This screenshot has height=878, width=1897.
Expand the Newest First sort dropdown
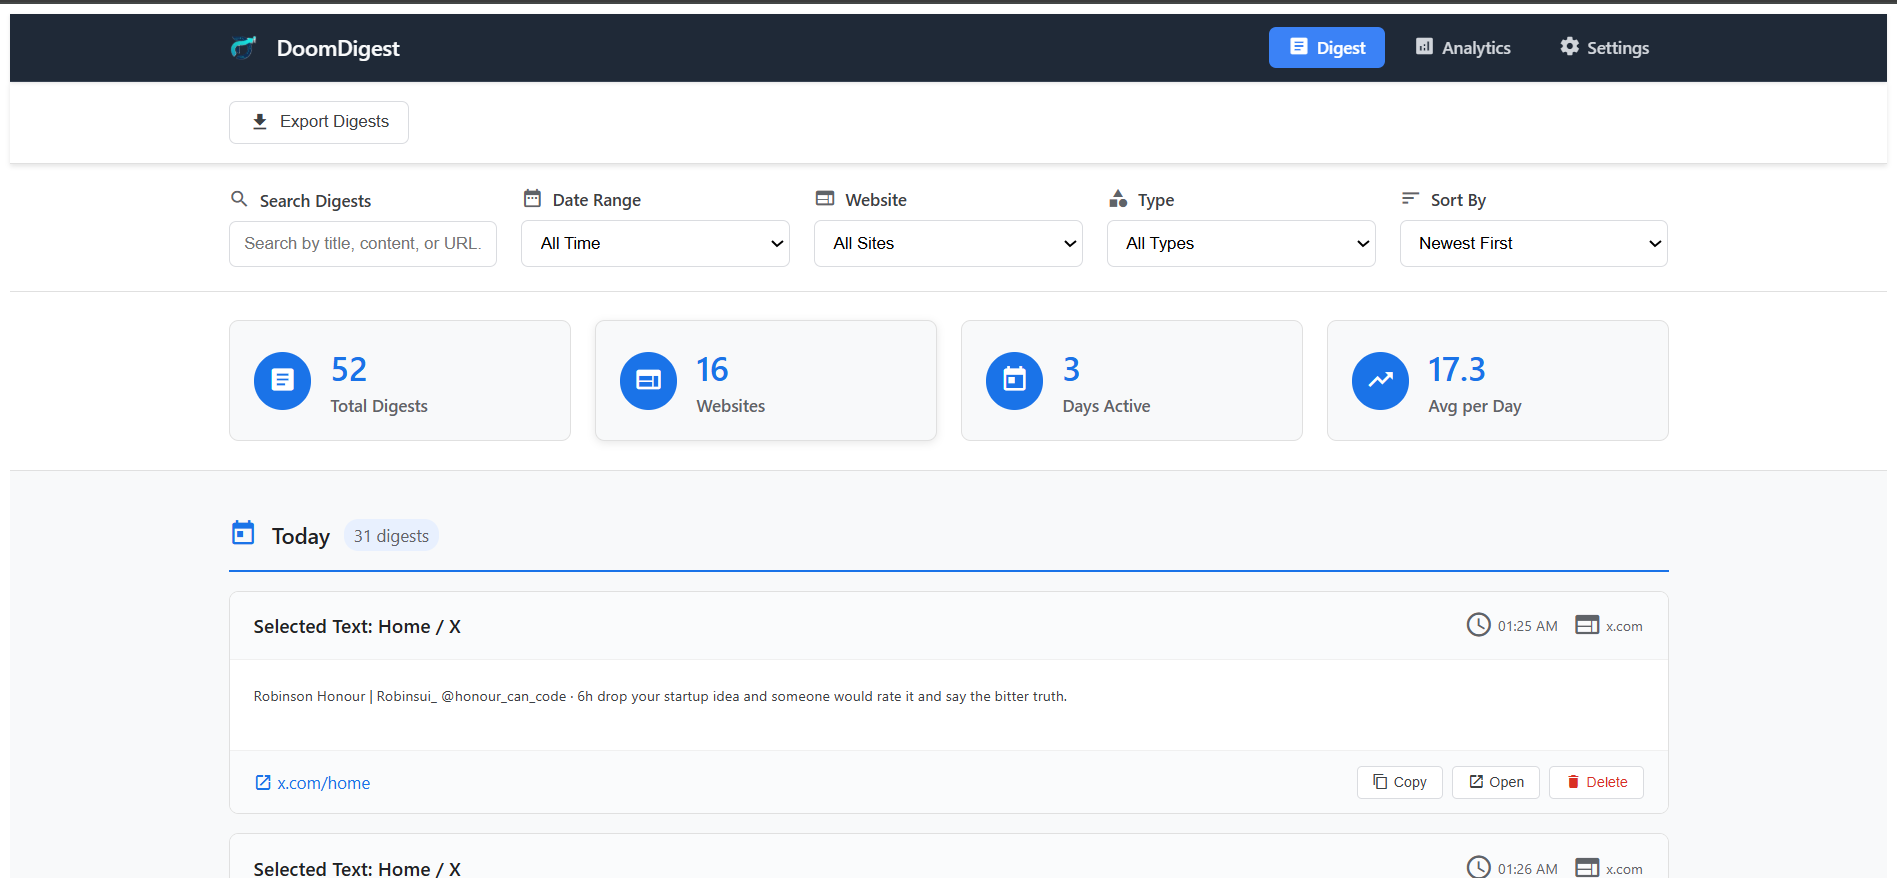[x=1534, y=244]
